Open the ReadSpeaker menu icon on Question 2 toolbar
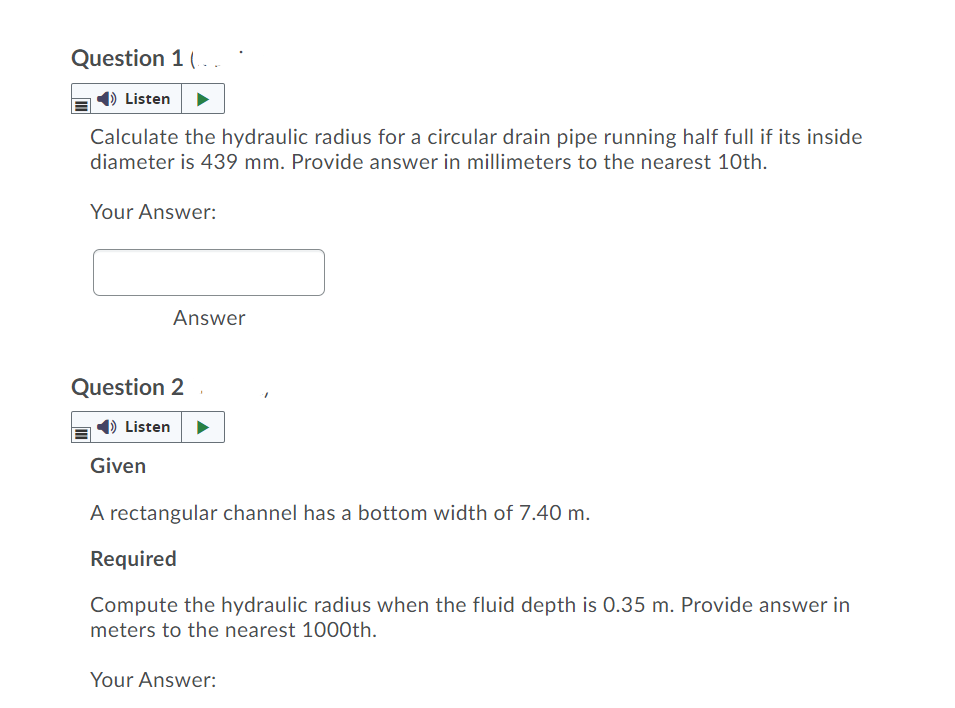 pos(81,432)
